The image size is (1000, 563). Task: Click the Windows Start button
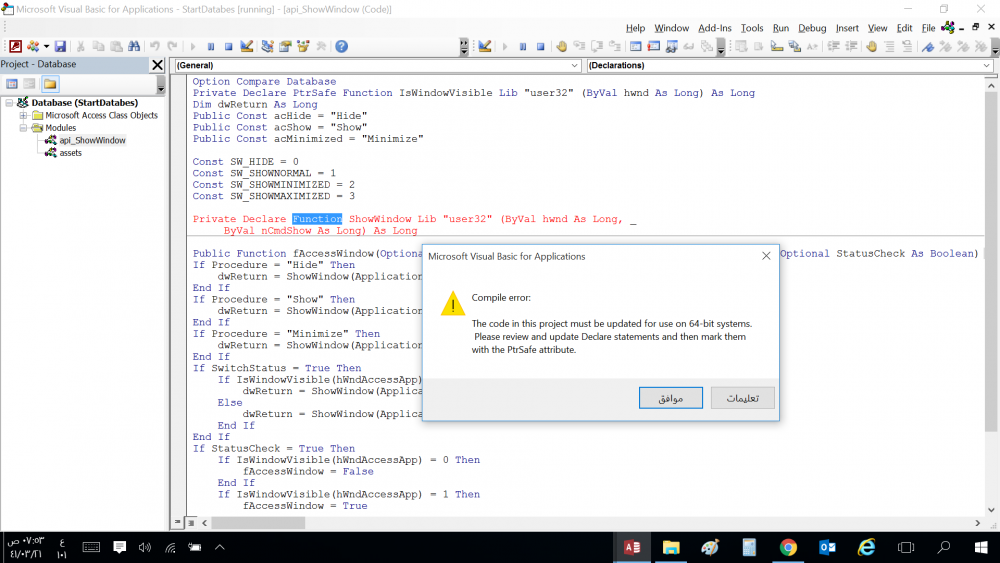point(982,547)
